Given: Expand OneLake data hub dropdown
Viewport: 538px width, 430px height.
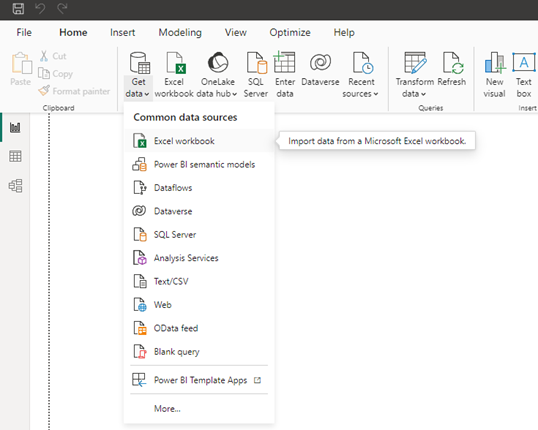Looking at the screenshot, I should pyautogui.click(x=234, y=94).
